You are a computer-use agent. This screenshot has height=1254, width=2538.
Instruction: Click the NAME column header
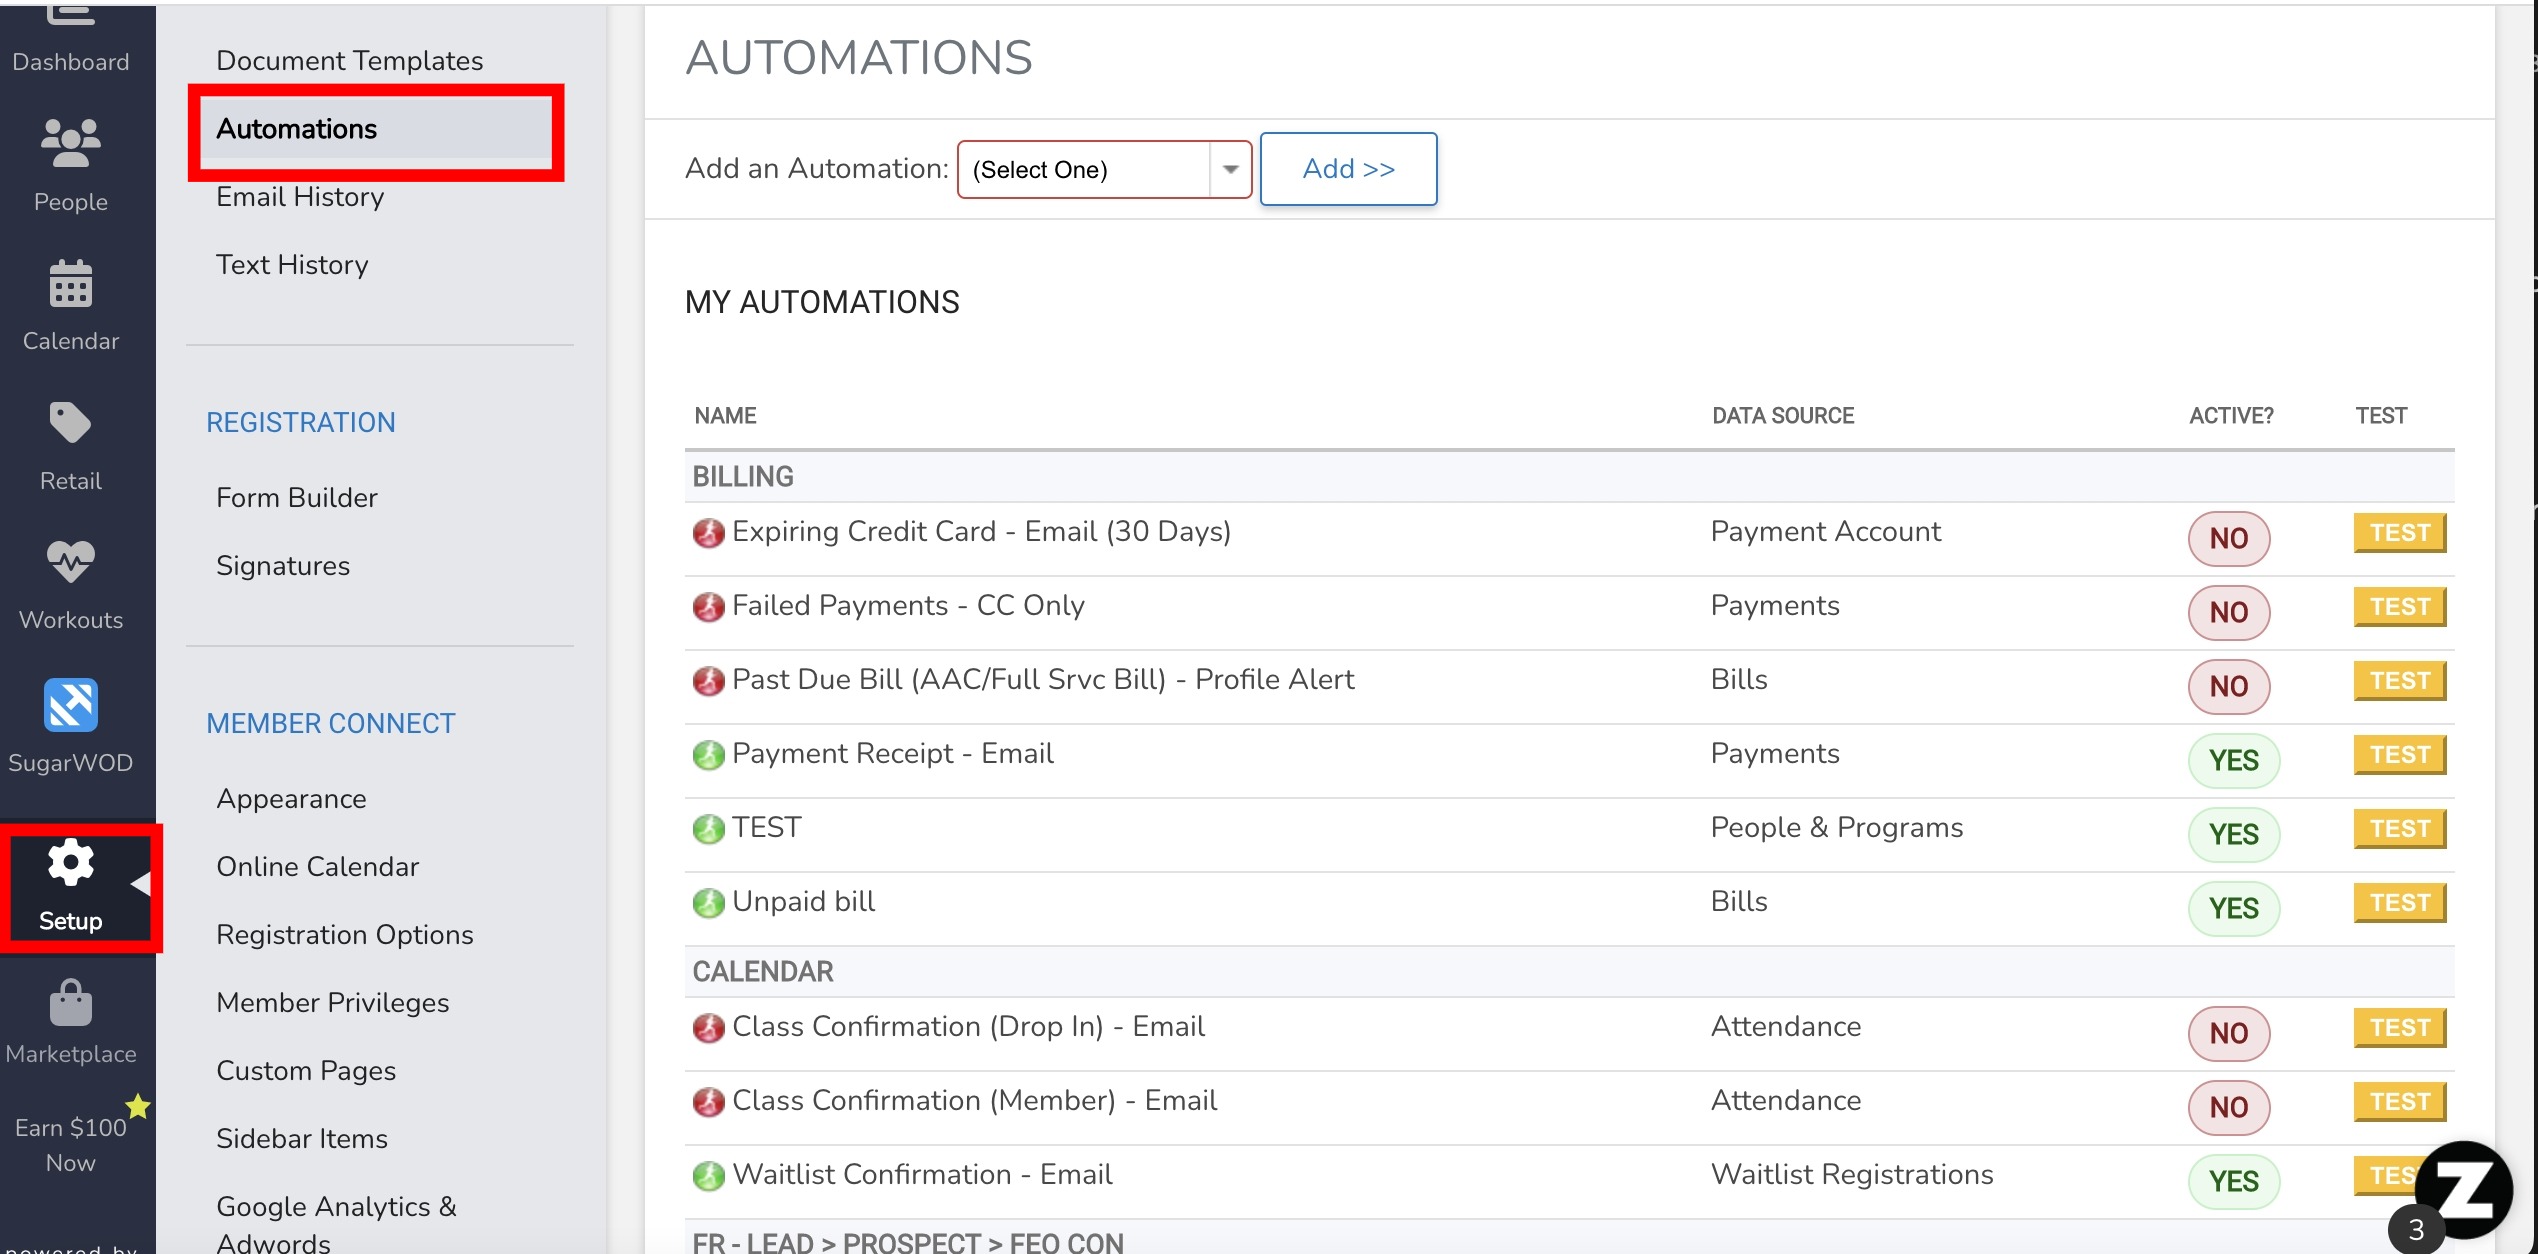pos(725,416)
